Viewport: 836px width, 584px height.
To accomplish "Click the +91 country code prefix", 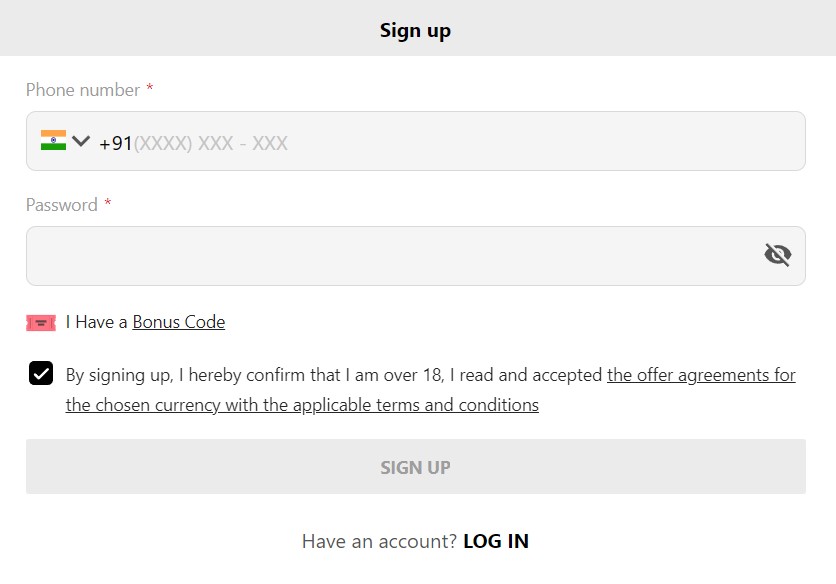I will pos(116,143).
